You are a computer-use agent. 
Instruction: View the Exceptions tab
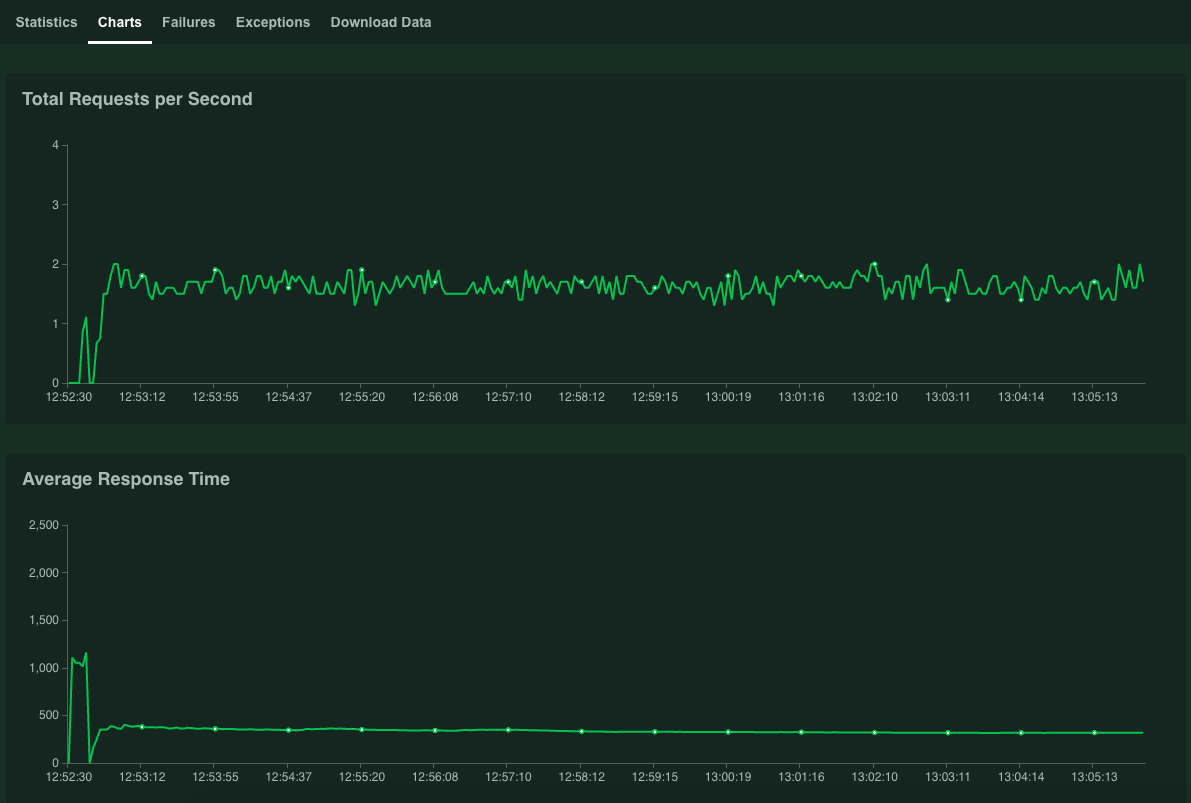[x=272, y=21]
